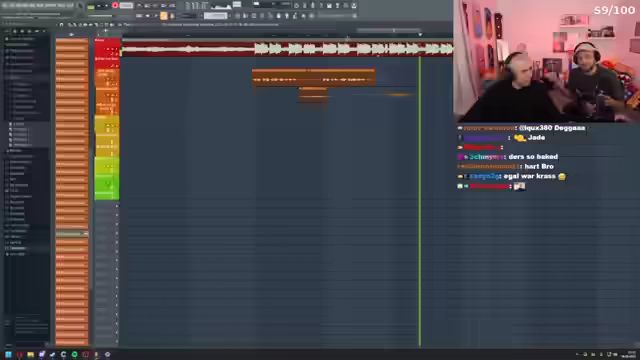
Task: Click the red record button in transport
Action: click(x=115, y=6)
